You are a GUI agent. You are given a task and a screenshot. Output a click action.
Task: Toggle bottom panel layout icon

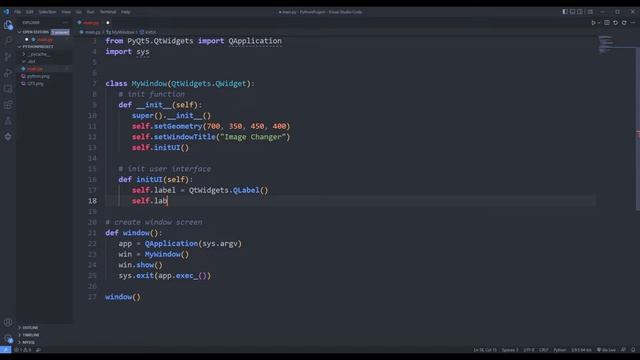tap(572, 12)
